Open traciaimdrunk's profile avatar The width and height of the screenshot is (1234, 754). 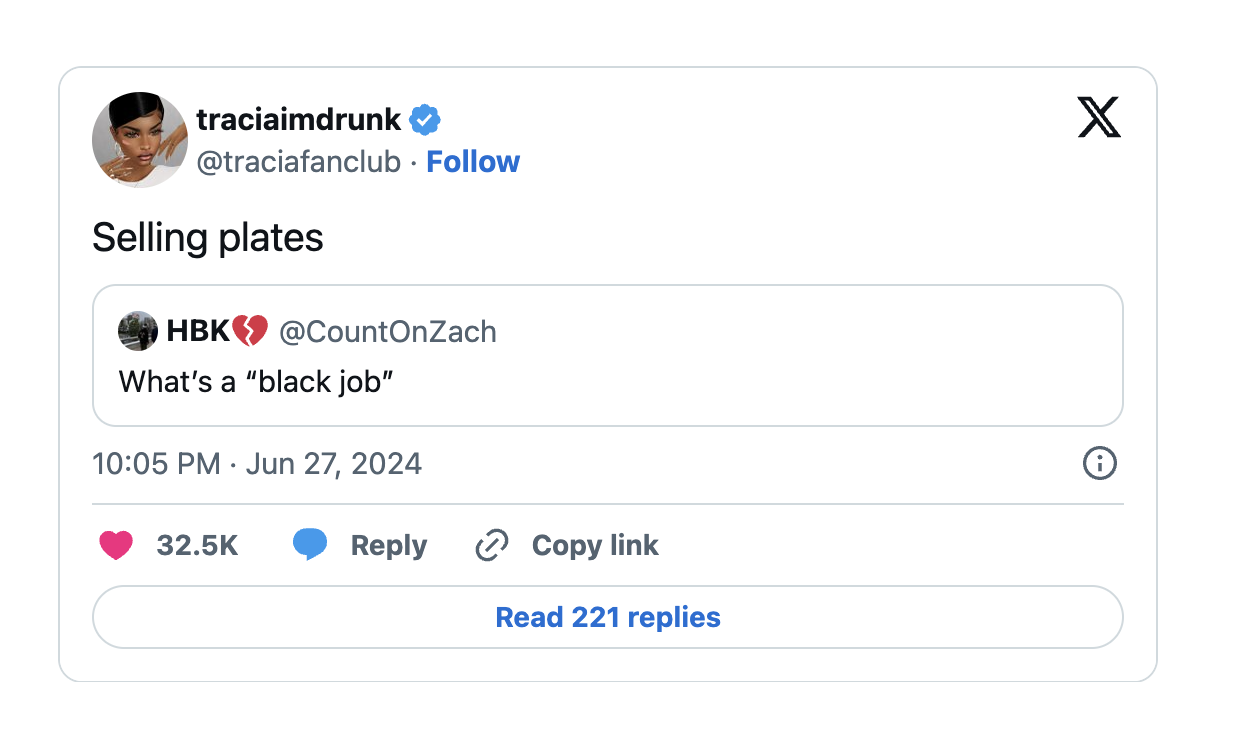140,140
